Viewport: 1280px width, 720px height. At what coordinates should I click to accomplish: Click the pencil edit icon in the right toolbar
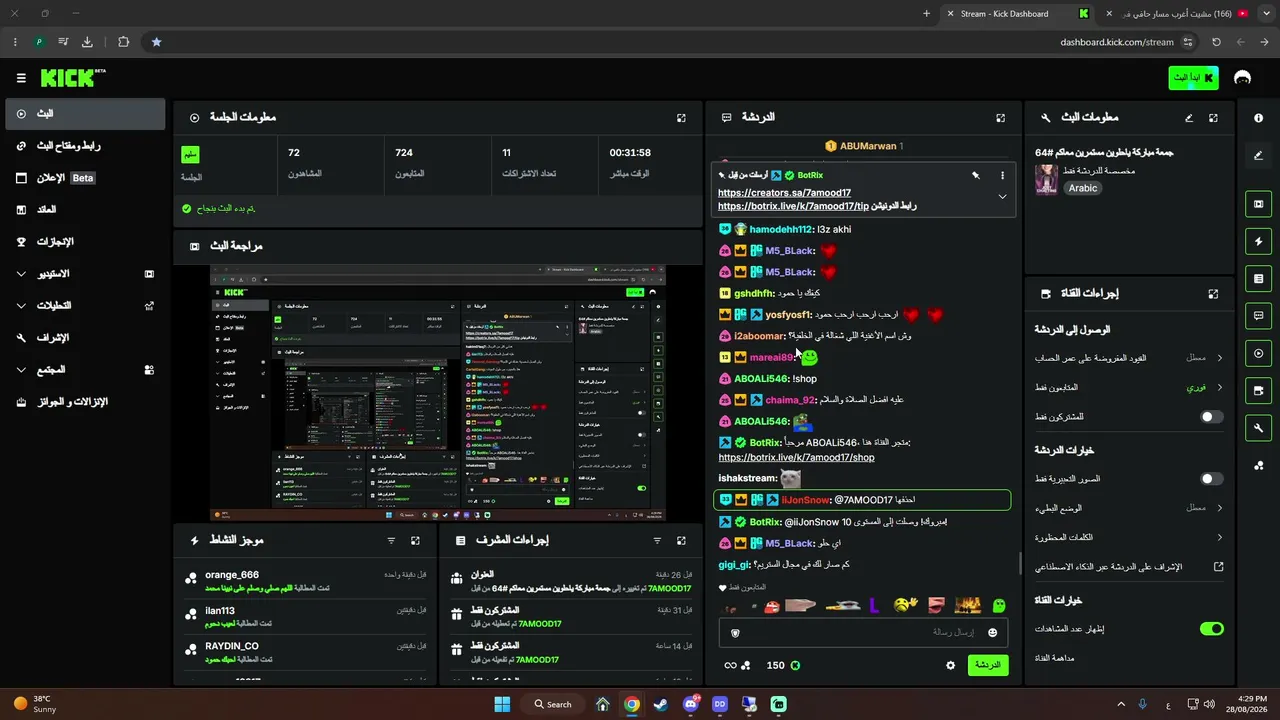(x=1258, y=155)
